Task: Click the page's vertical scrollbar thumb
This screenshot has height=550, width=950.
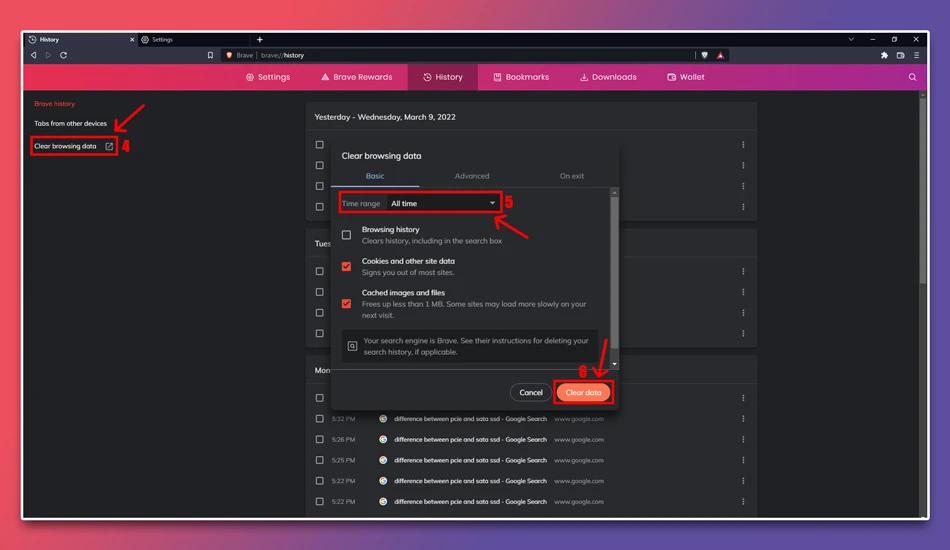Action: pos(922,191)
